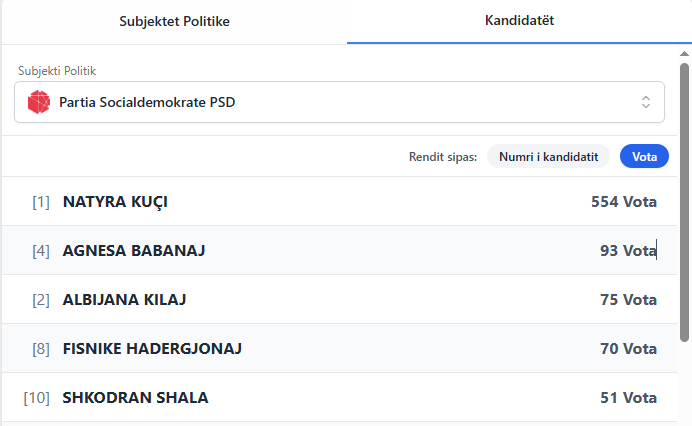Click the 75 Vota count
The image size is (692, 426).
628,300
